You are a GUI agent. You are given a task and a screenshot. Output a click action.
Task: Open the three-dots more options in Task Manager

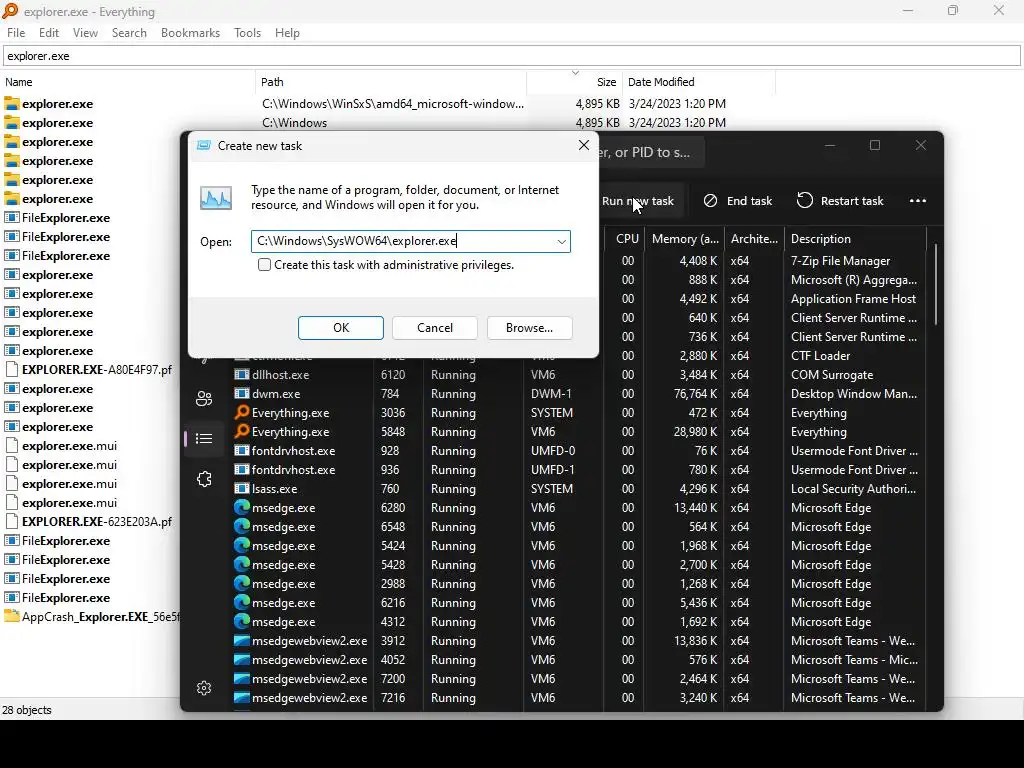click(x=918, y=200)
